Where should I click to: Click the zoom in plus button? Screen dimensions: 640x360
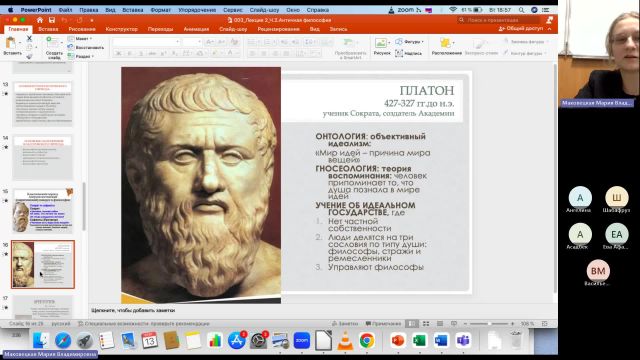click(513, 324)
